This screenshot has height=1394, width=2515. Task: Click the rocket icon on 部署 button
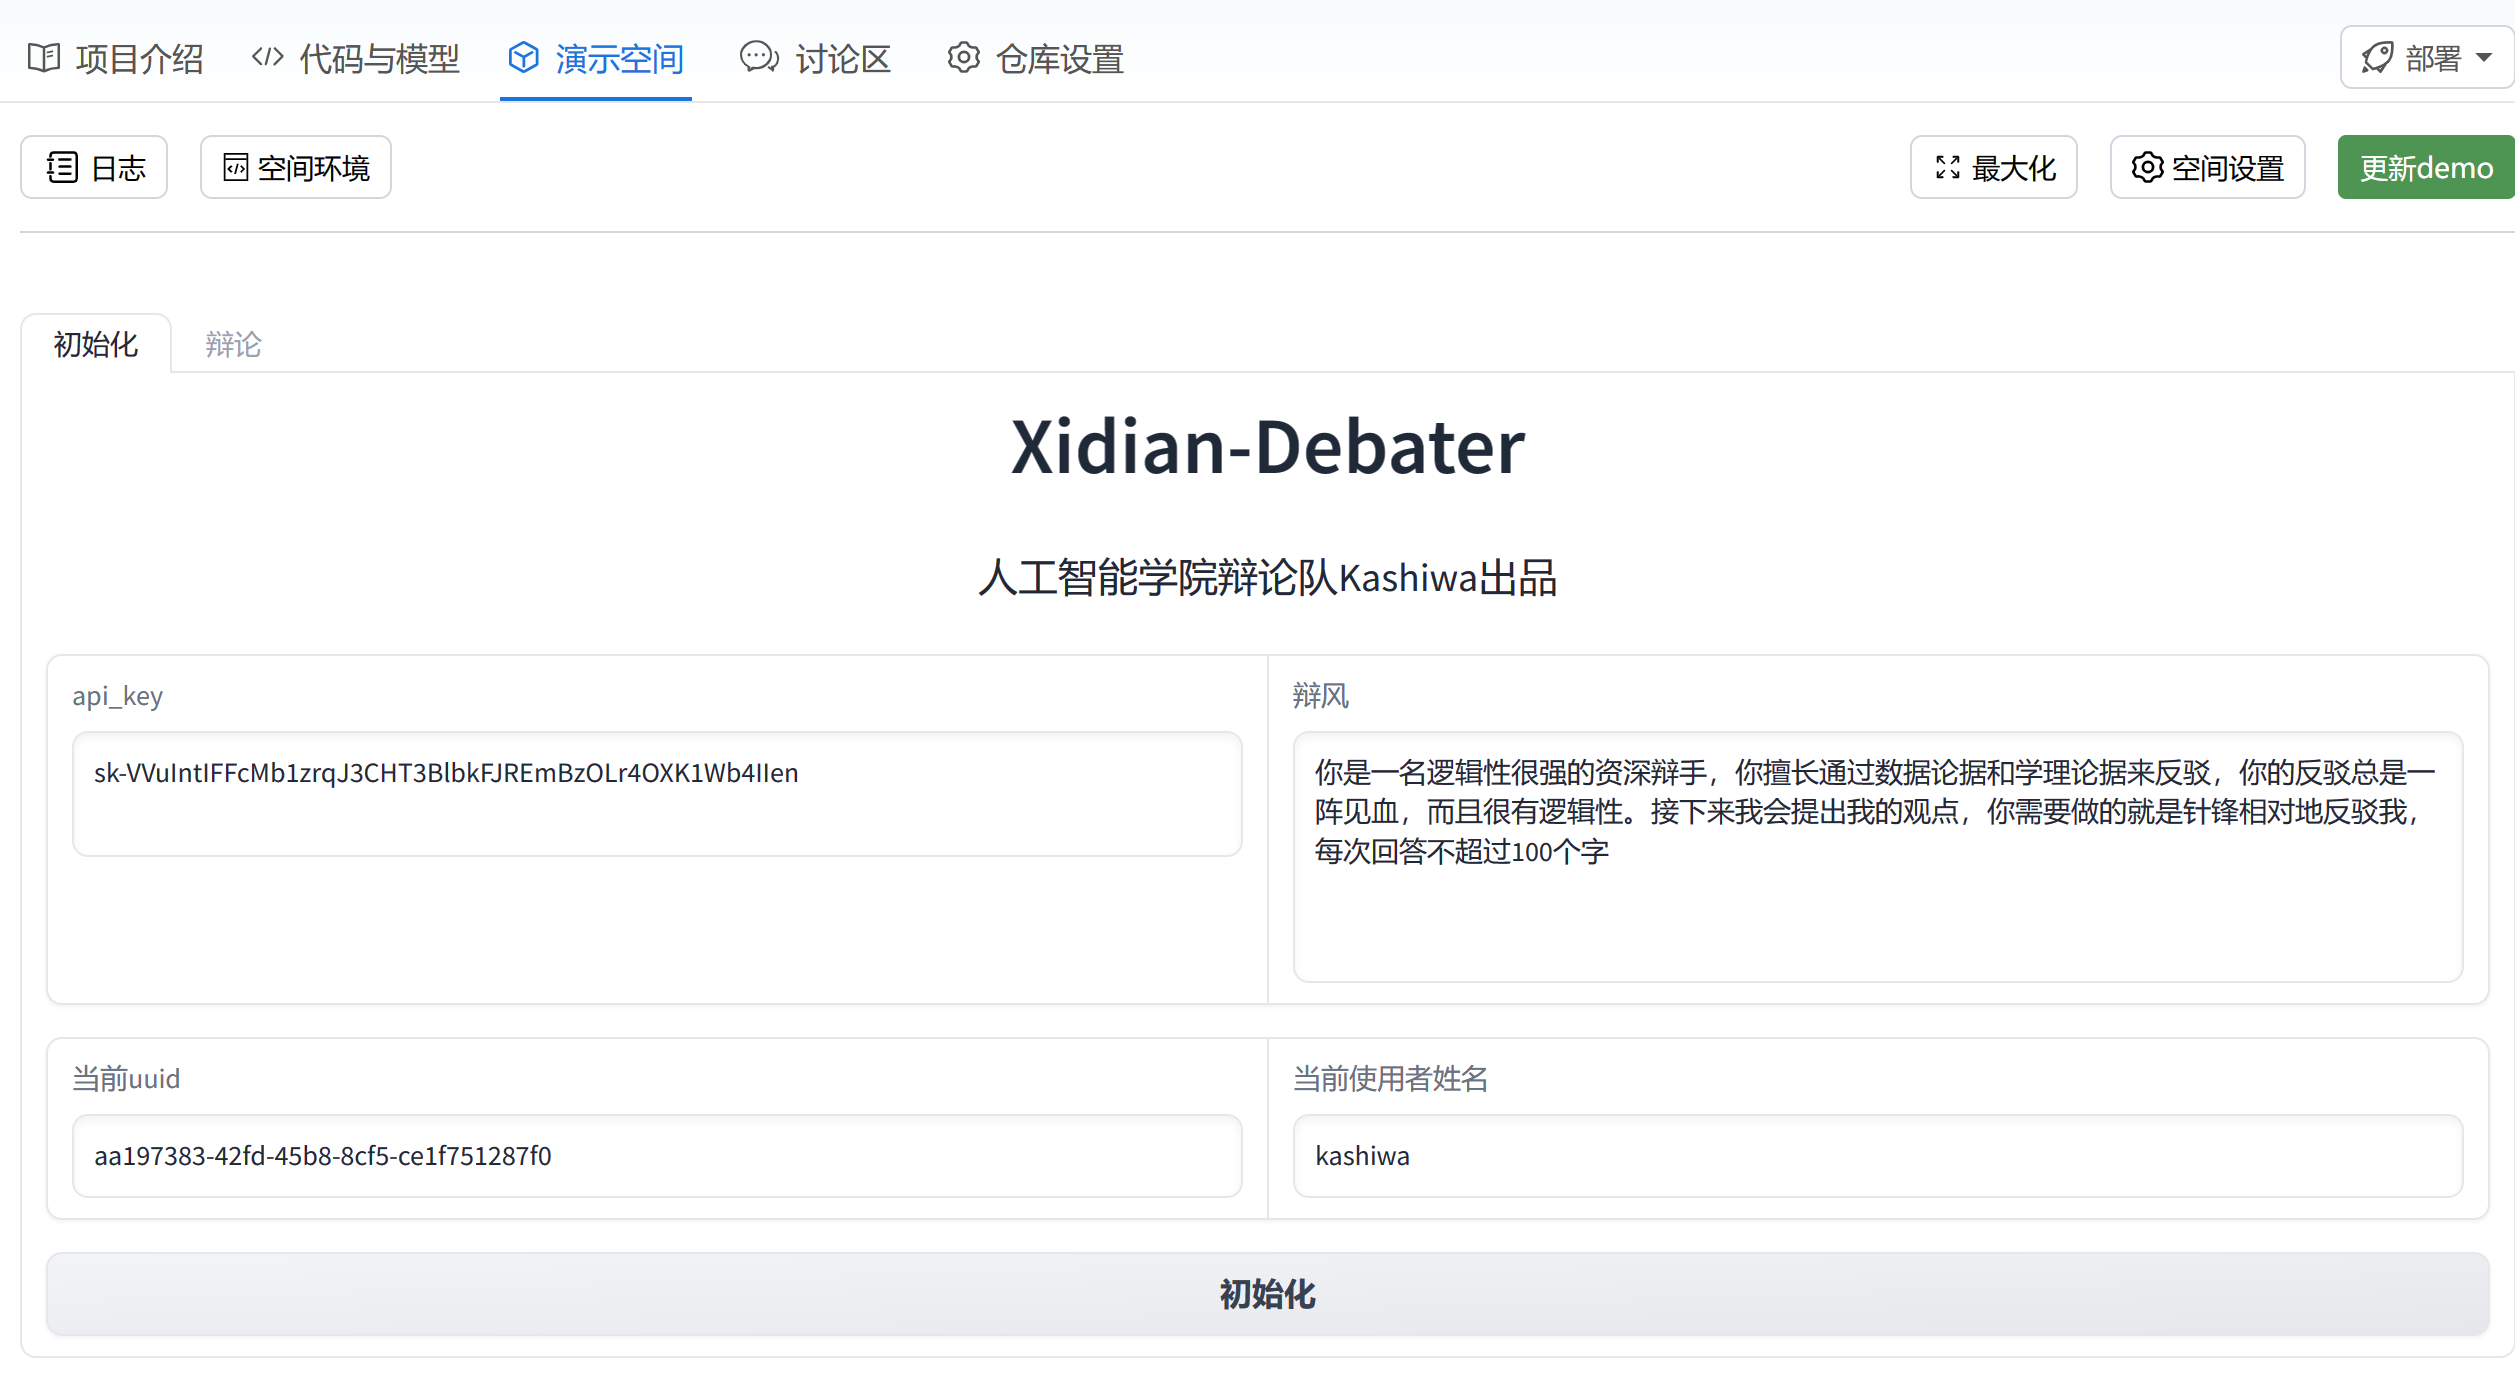coord(2377,58)
